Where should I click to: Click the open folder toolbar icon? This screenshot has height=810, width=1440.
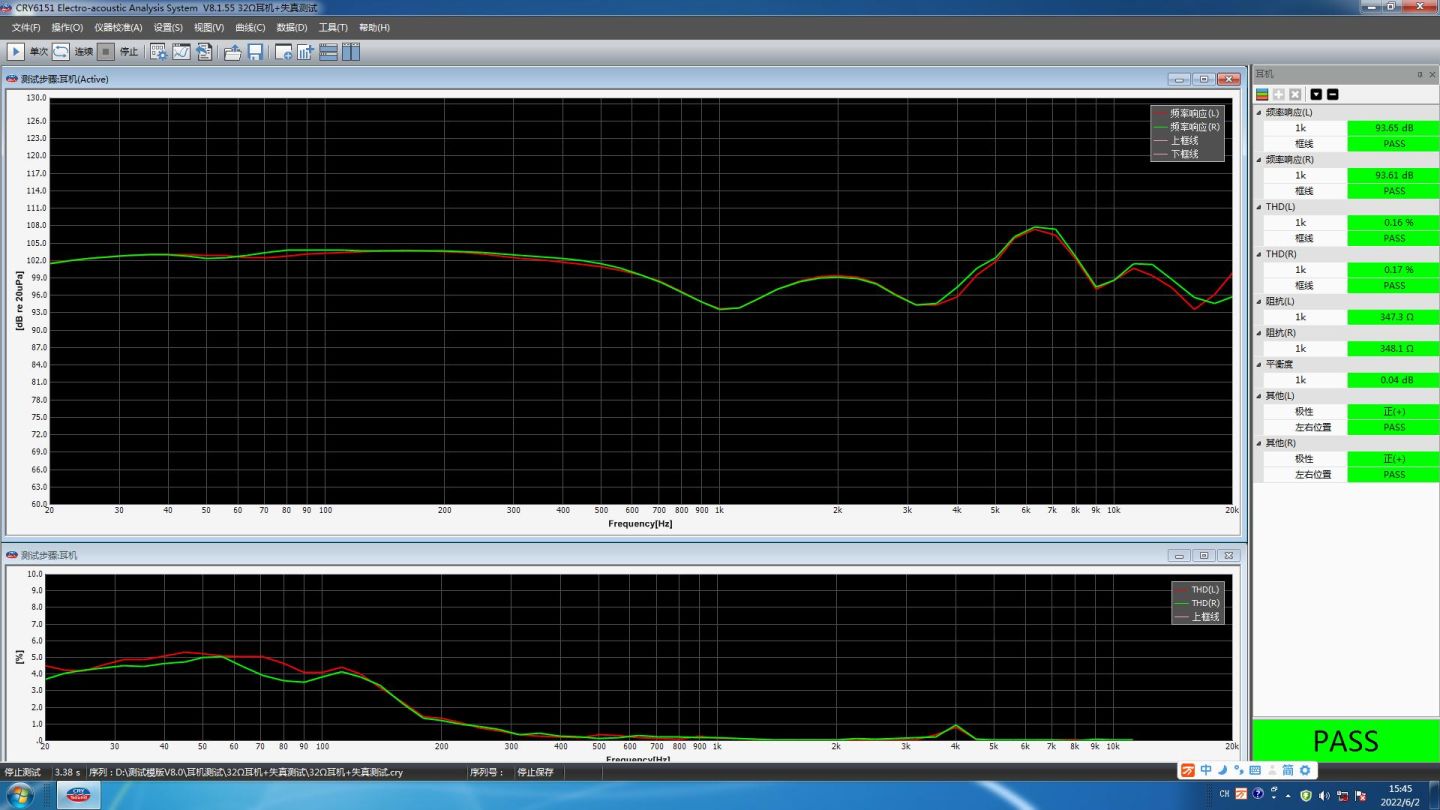(232, 52)
